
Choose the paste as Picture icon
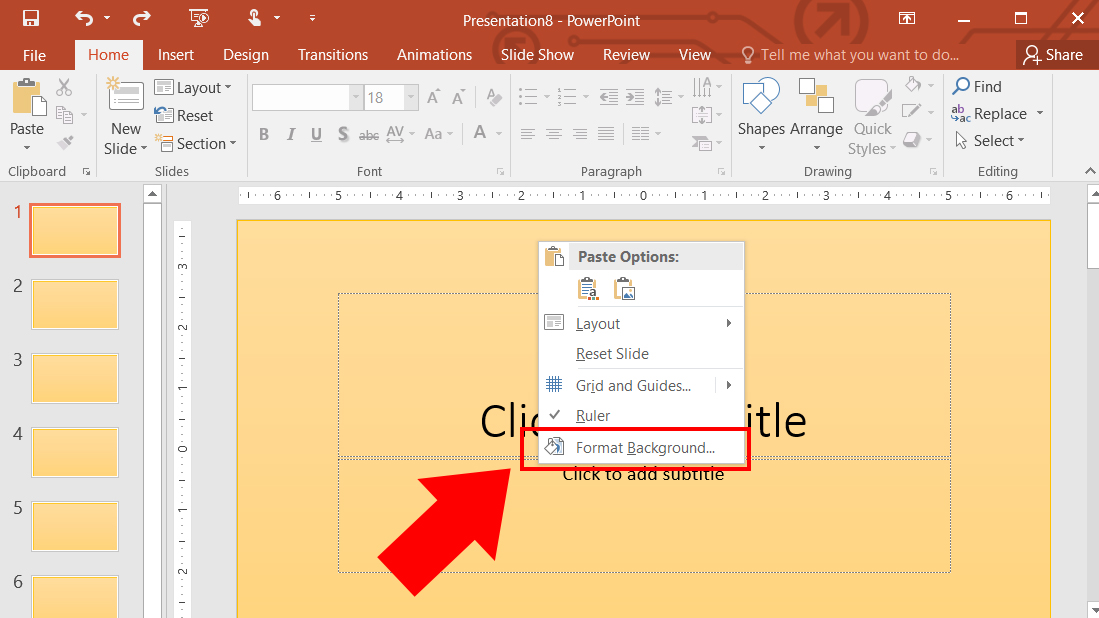coord(624,289)
